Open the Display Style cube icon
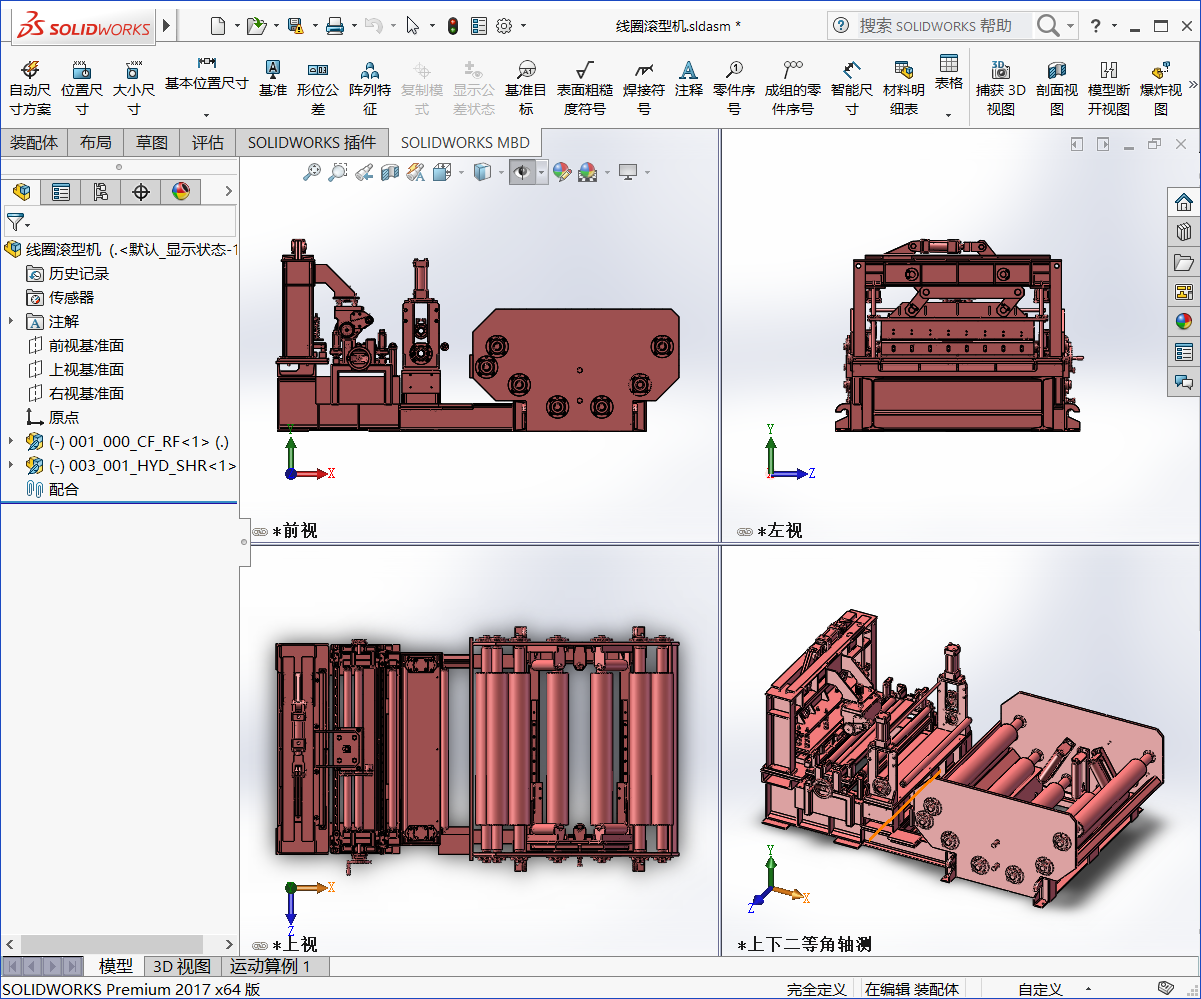 click(482, 172)
